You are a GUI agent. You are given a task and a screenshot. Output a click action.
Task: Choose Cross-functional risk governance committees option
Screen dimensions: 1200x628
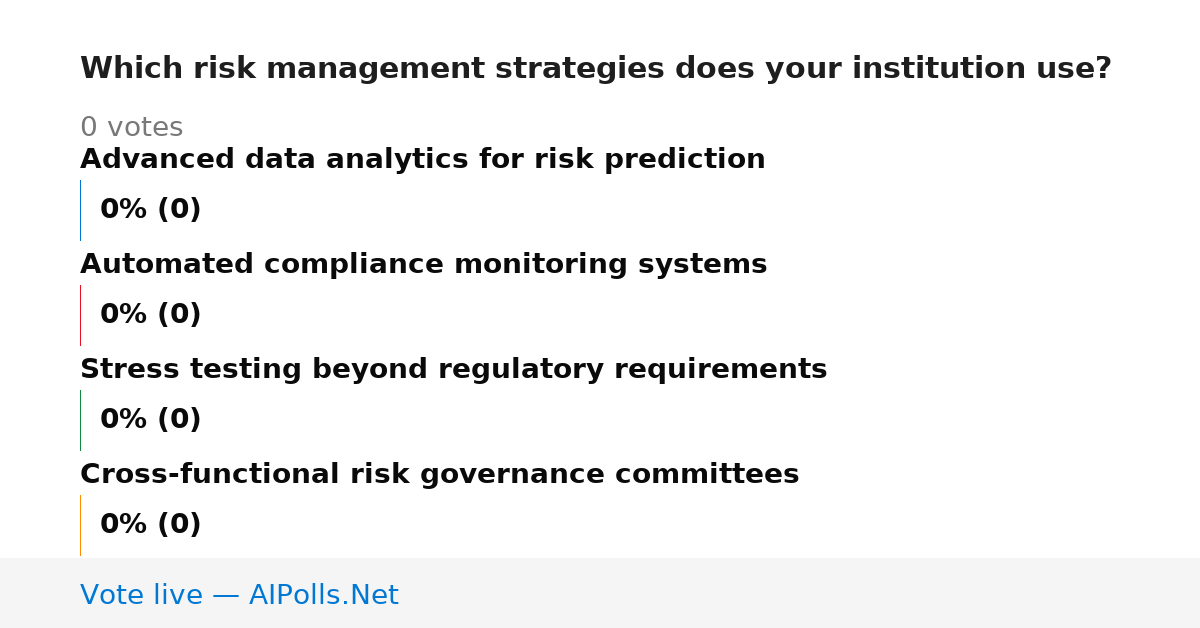pos(440,475)
